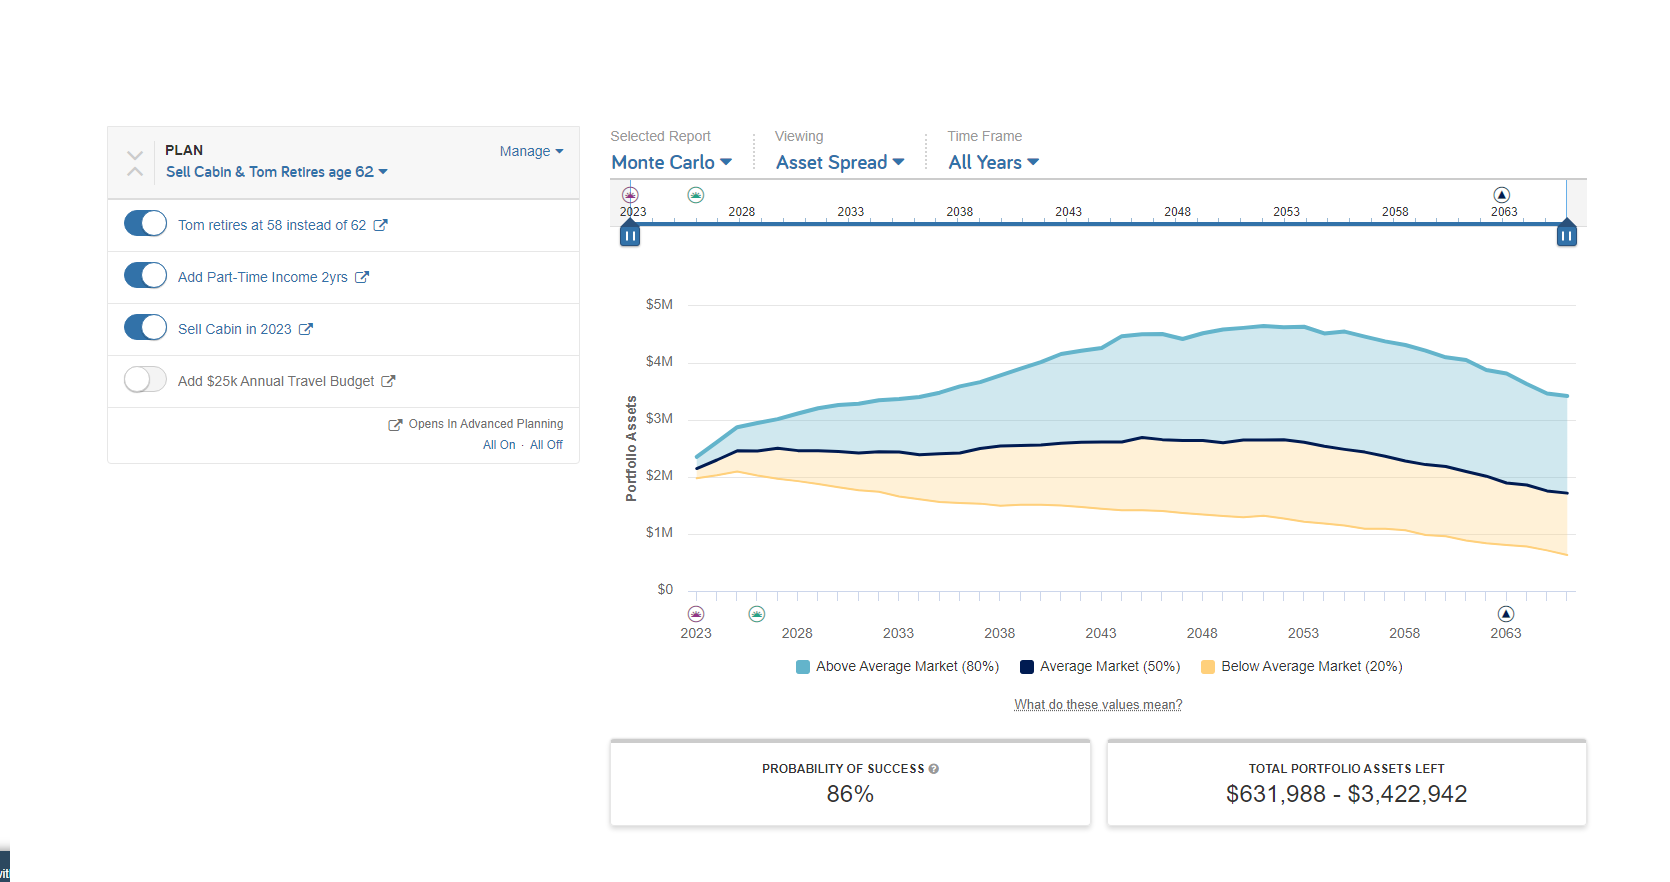1670x882 pixels.
Task: Open external link icon for Add Part-Time Income
Action: 362,277
